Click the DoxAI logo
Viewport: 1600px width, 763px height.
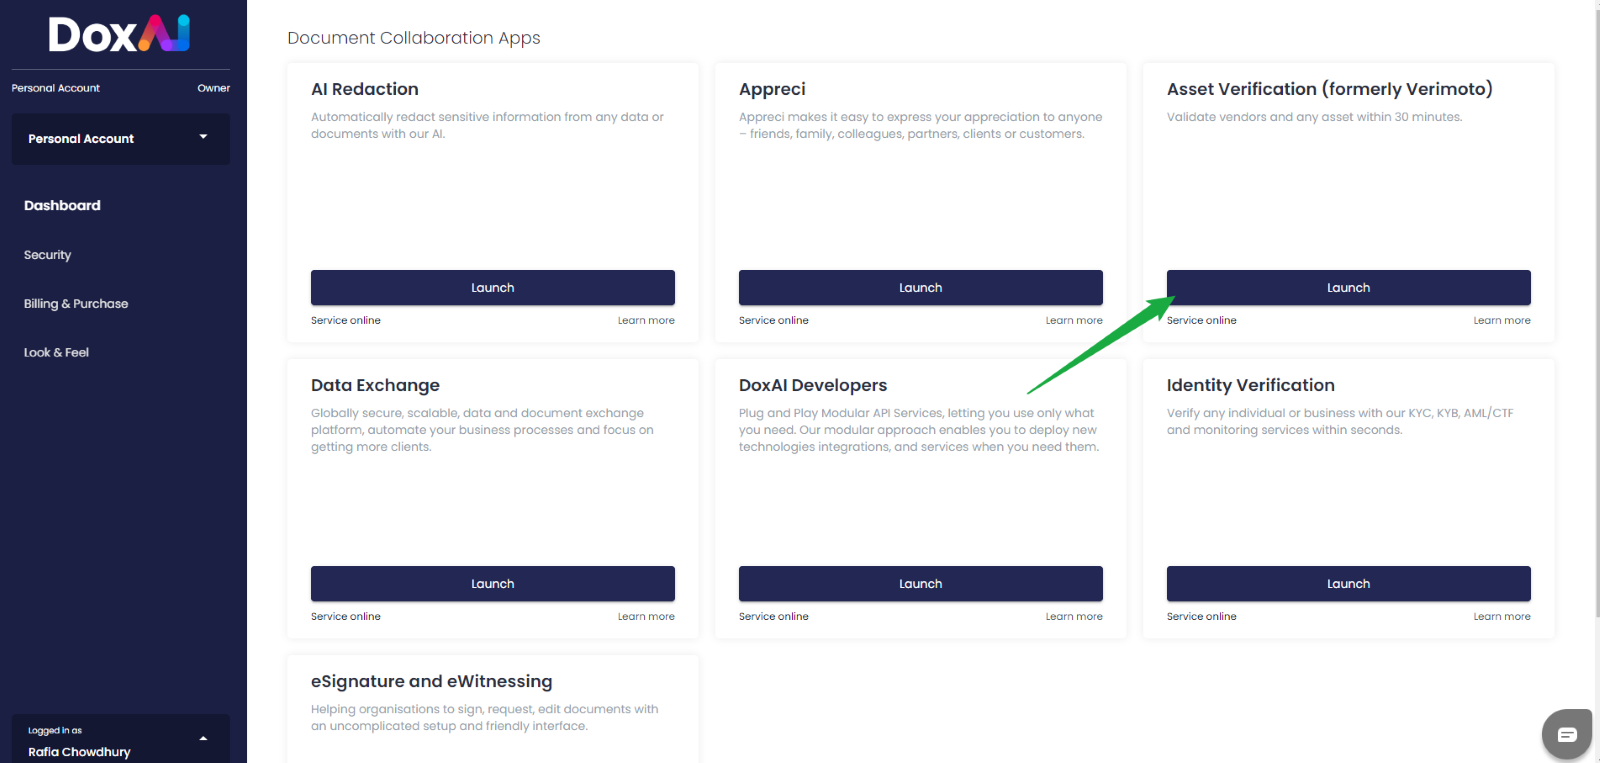[x=119, y=34]
